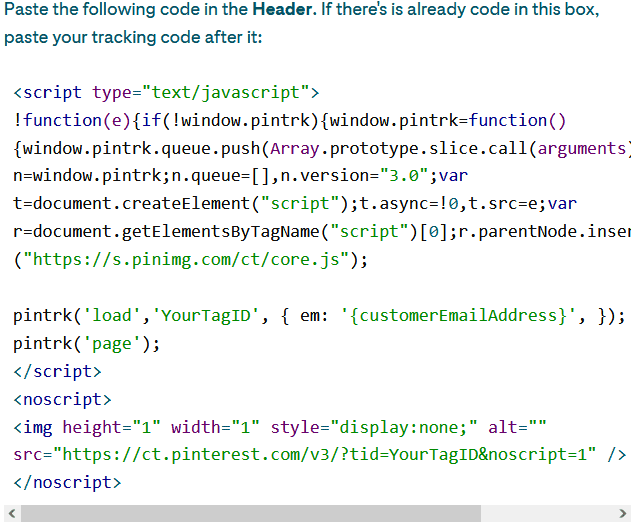The height and width of the screenshot is (529, 642).
Task: Click the document.createElement("script") line
Action: [x=295, y=204]
